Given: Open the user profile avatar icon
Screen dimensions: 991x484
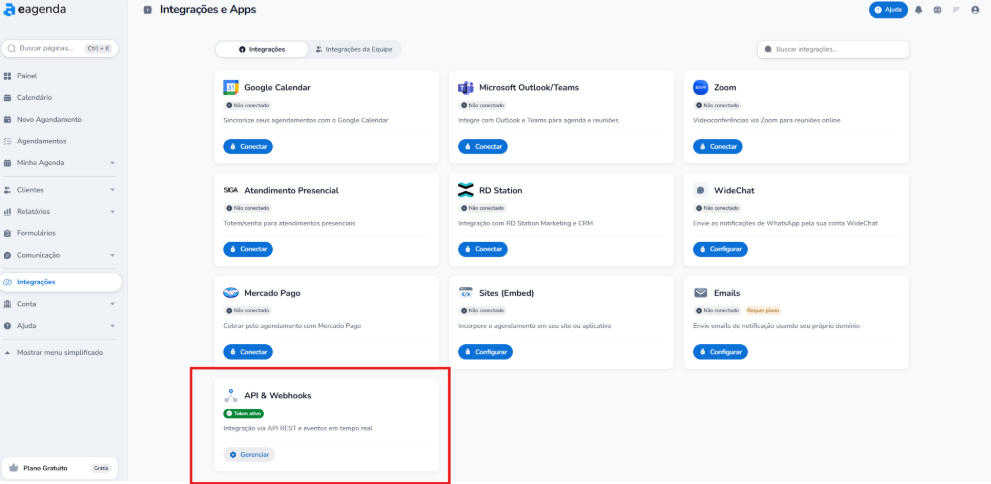Looking at the screenshot, I should click(975, 10).
